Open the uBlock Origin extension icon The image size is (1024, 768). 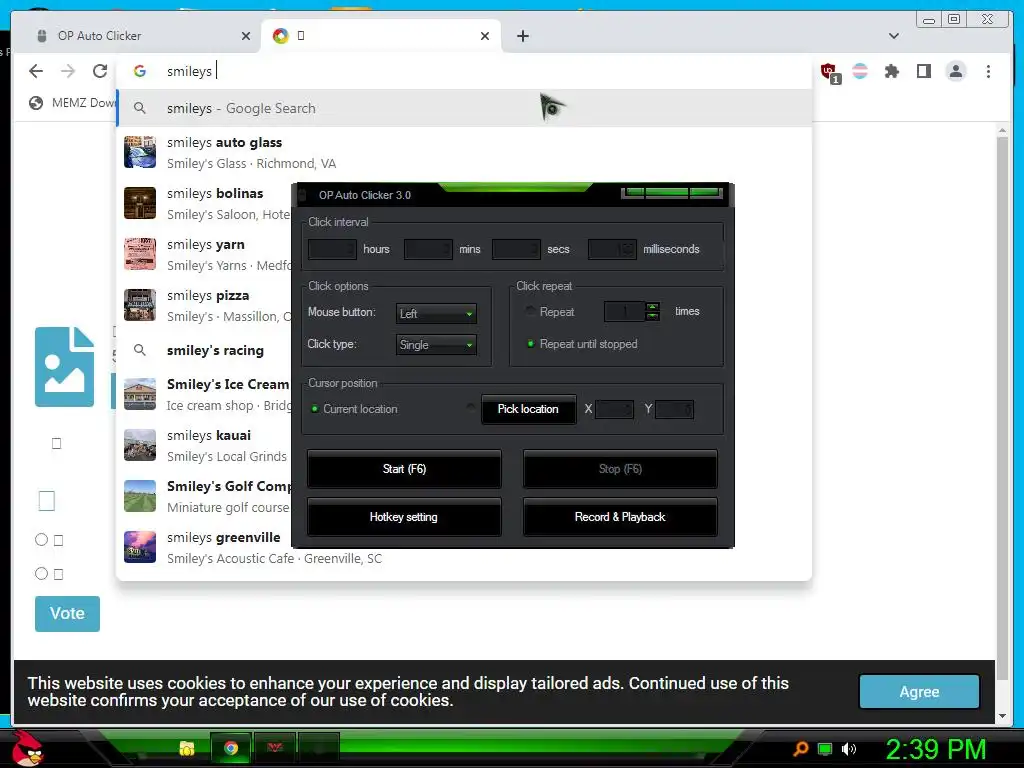coord(829,72)
